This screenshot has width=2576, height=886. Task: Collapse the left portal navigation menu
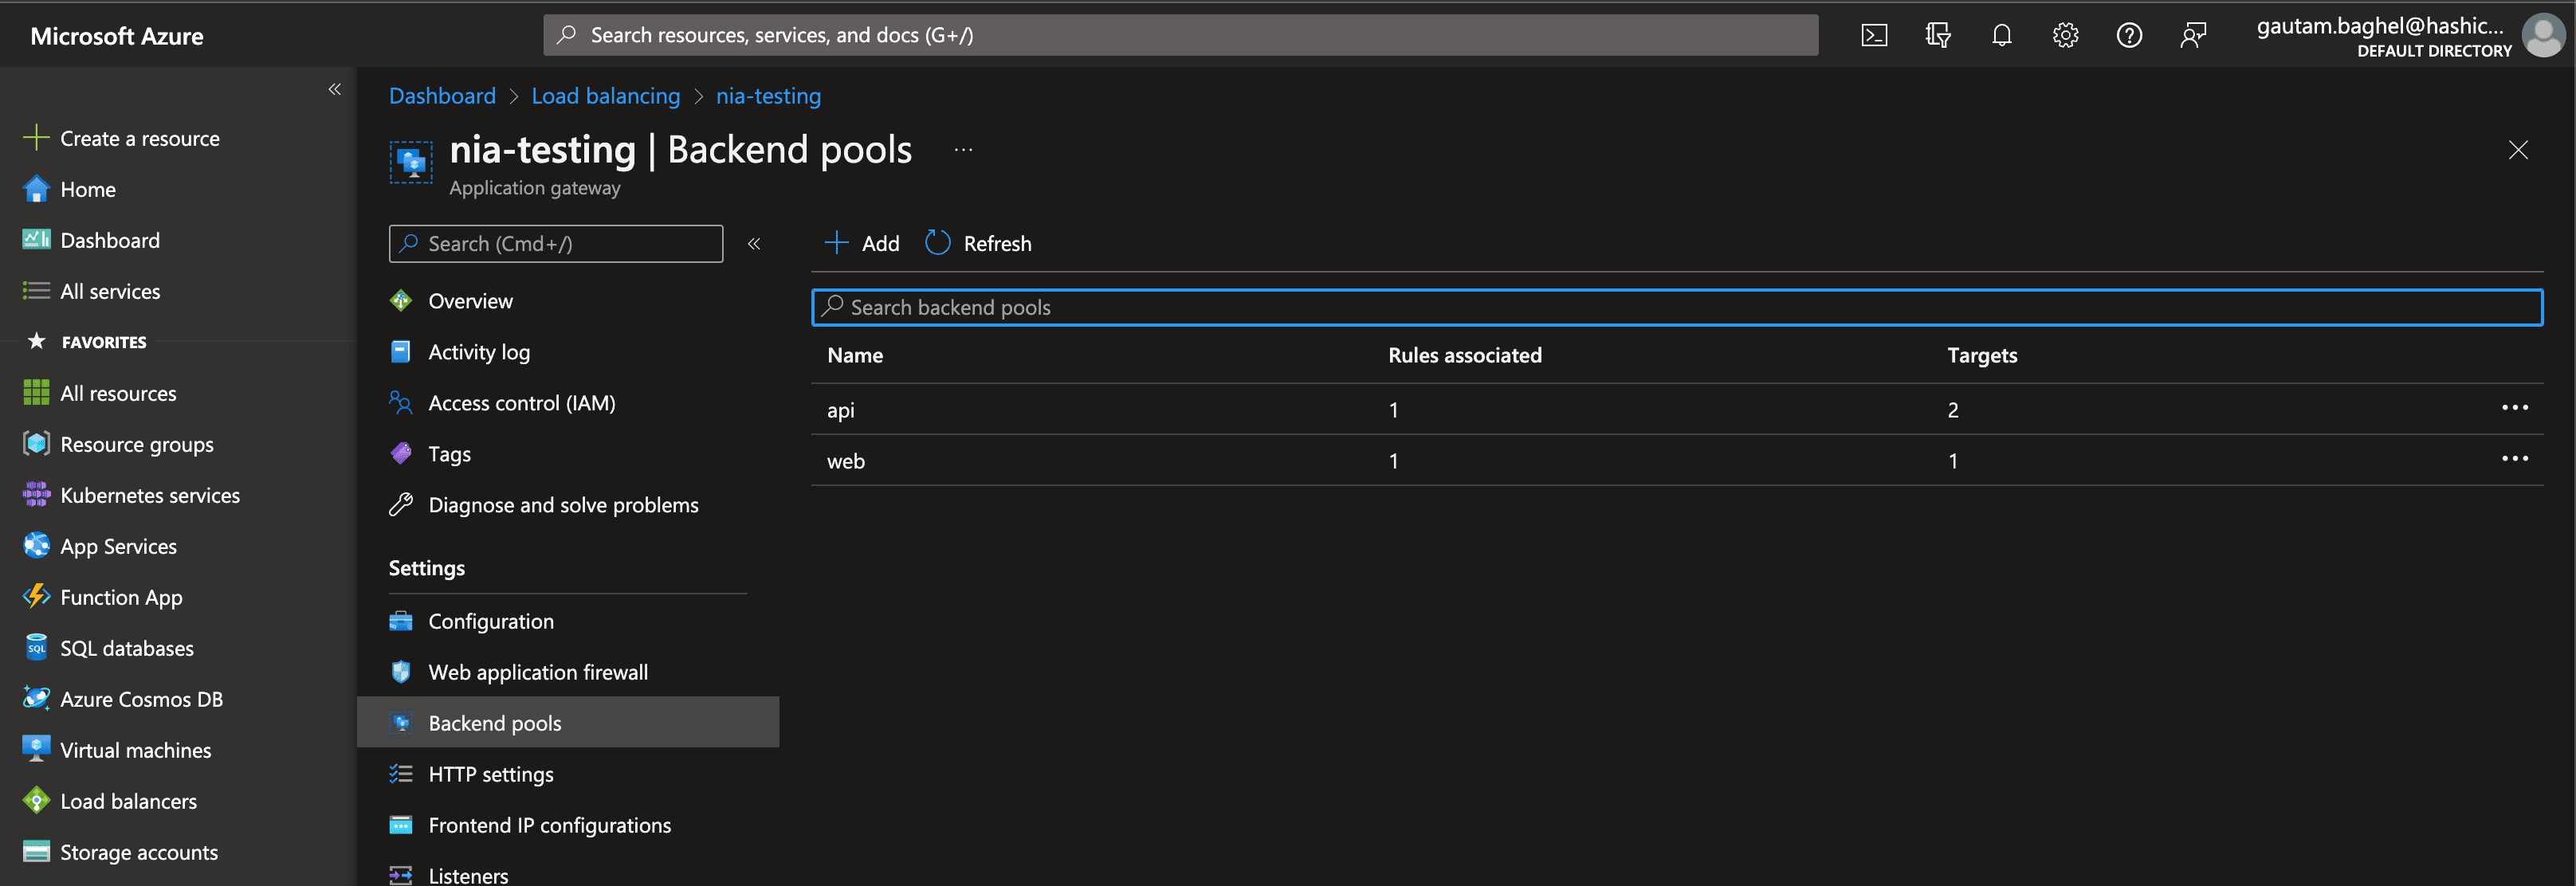pyautogui.click(x=335, y=89)
